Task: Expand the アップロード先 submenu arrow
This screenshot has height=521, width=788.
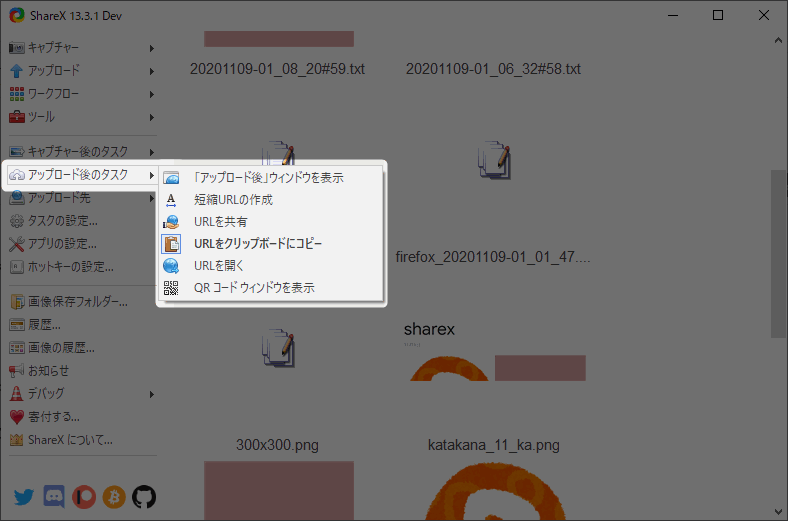Action: 151,198
